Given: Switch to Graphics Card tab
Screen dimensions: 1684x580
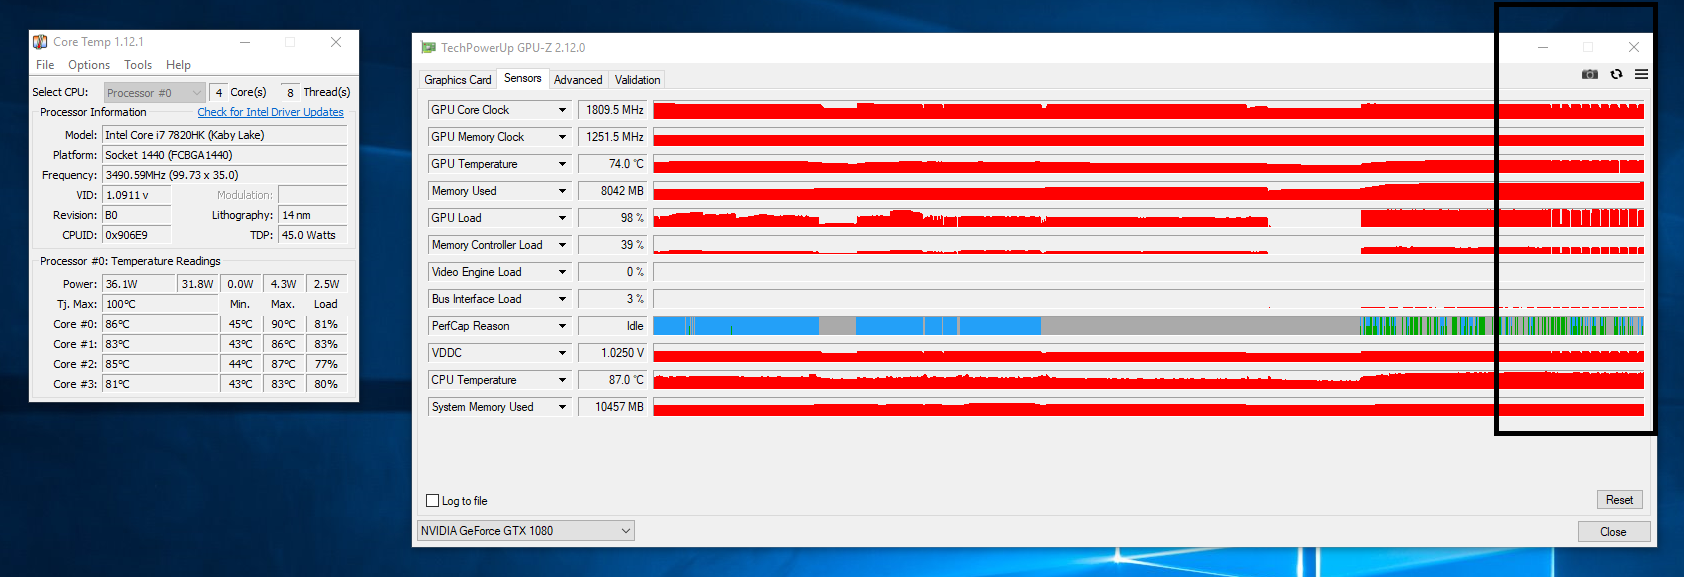Looking at the screenshot, I should tap(458, 80).
